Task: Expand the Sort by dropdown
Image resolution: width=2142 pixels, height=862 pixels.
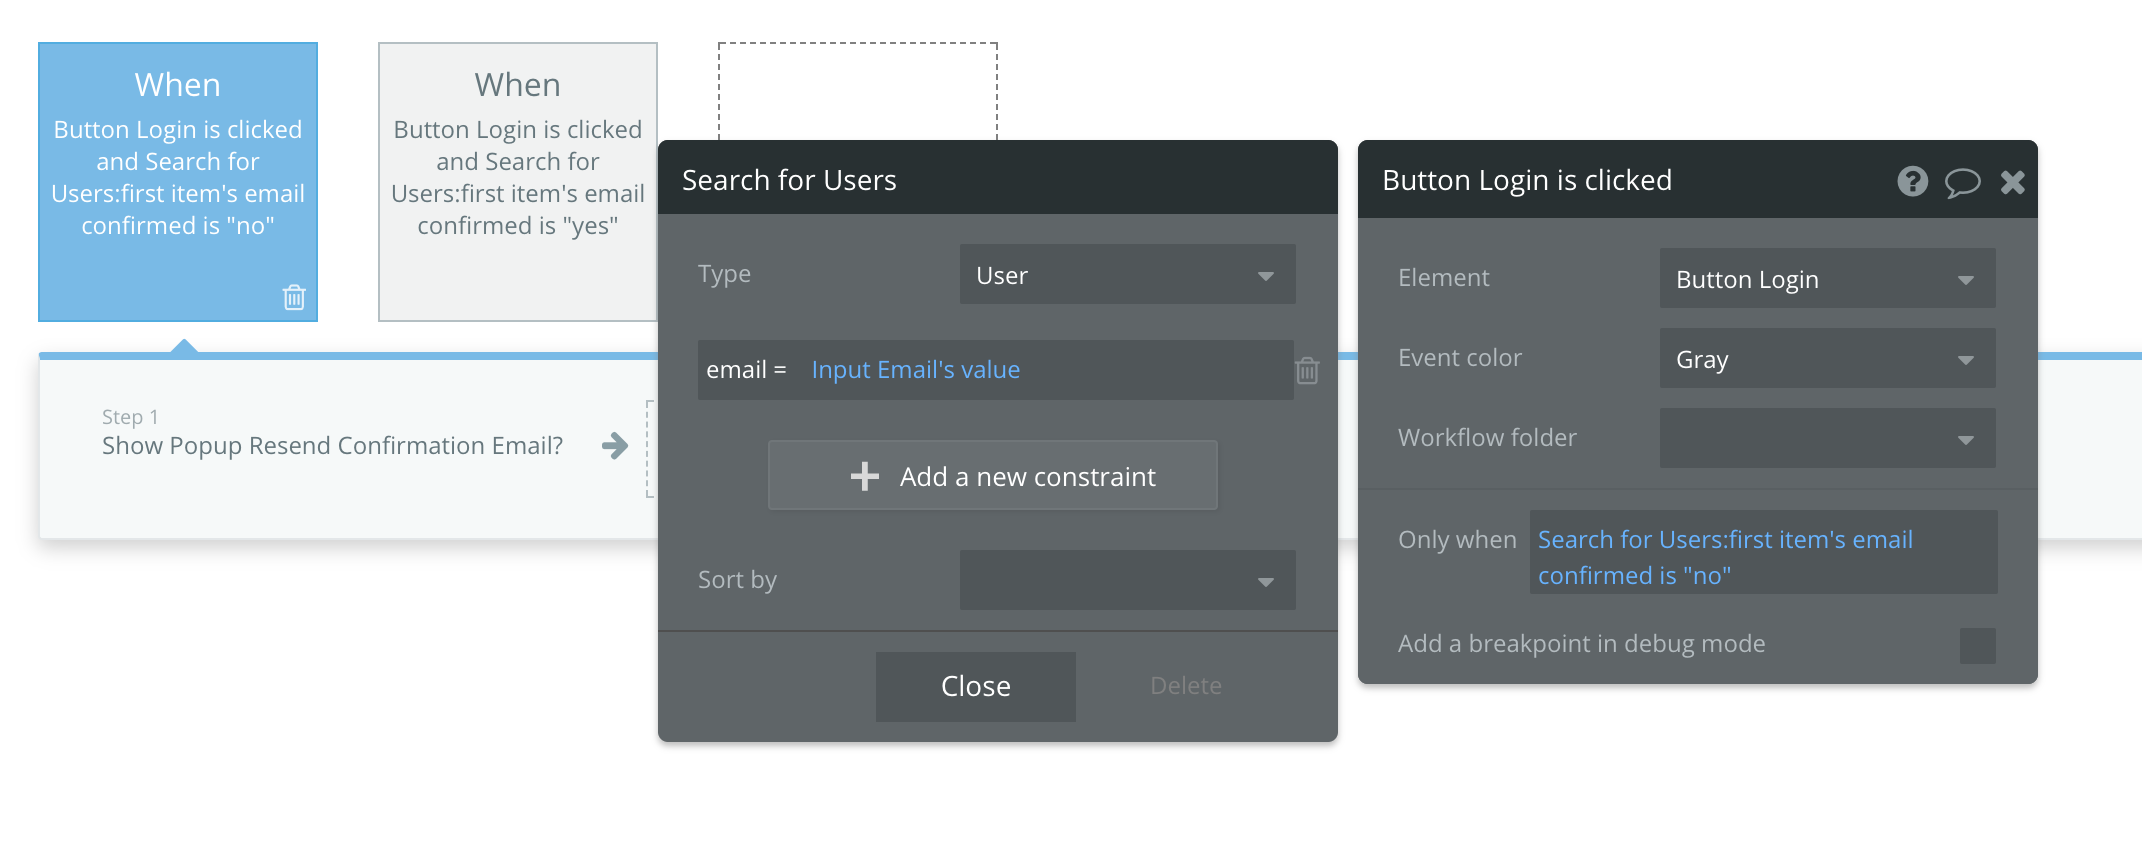Action: coord(1127,580)
